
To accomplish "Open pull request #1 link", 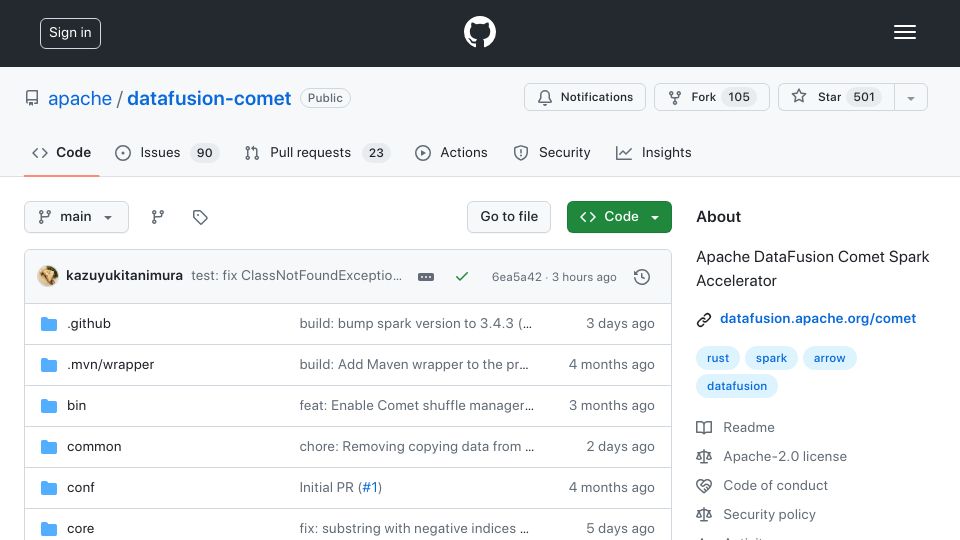I will pyautogui.click(x=370, y=487).
